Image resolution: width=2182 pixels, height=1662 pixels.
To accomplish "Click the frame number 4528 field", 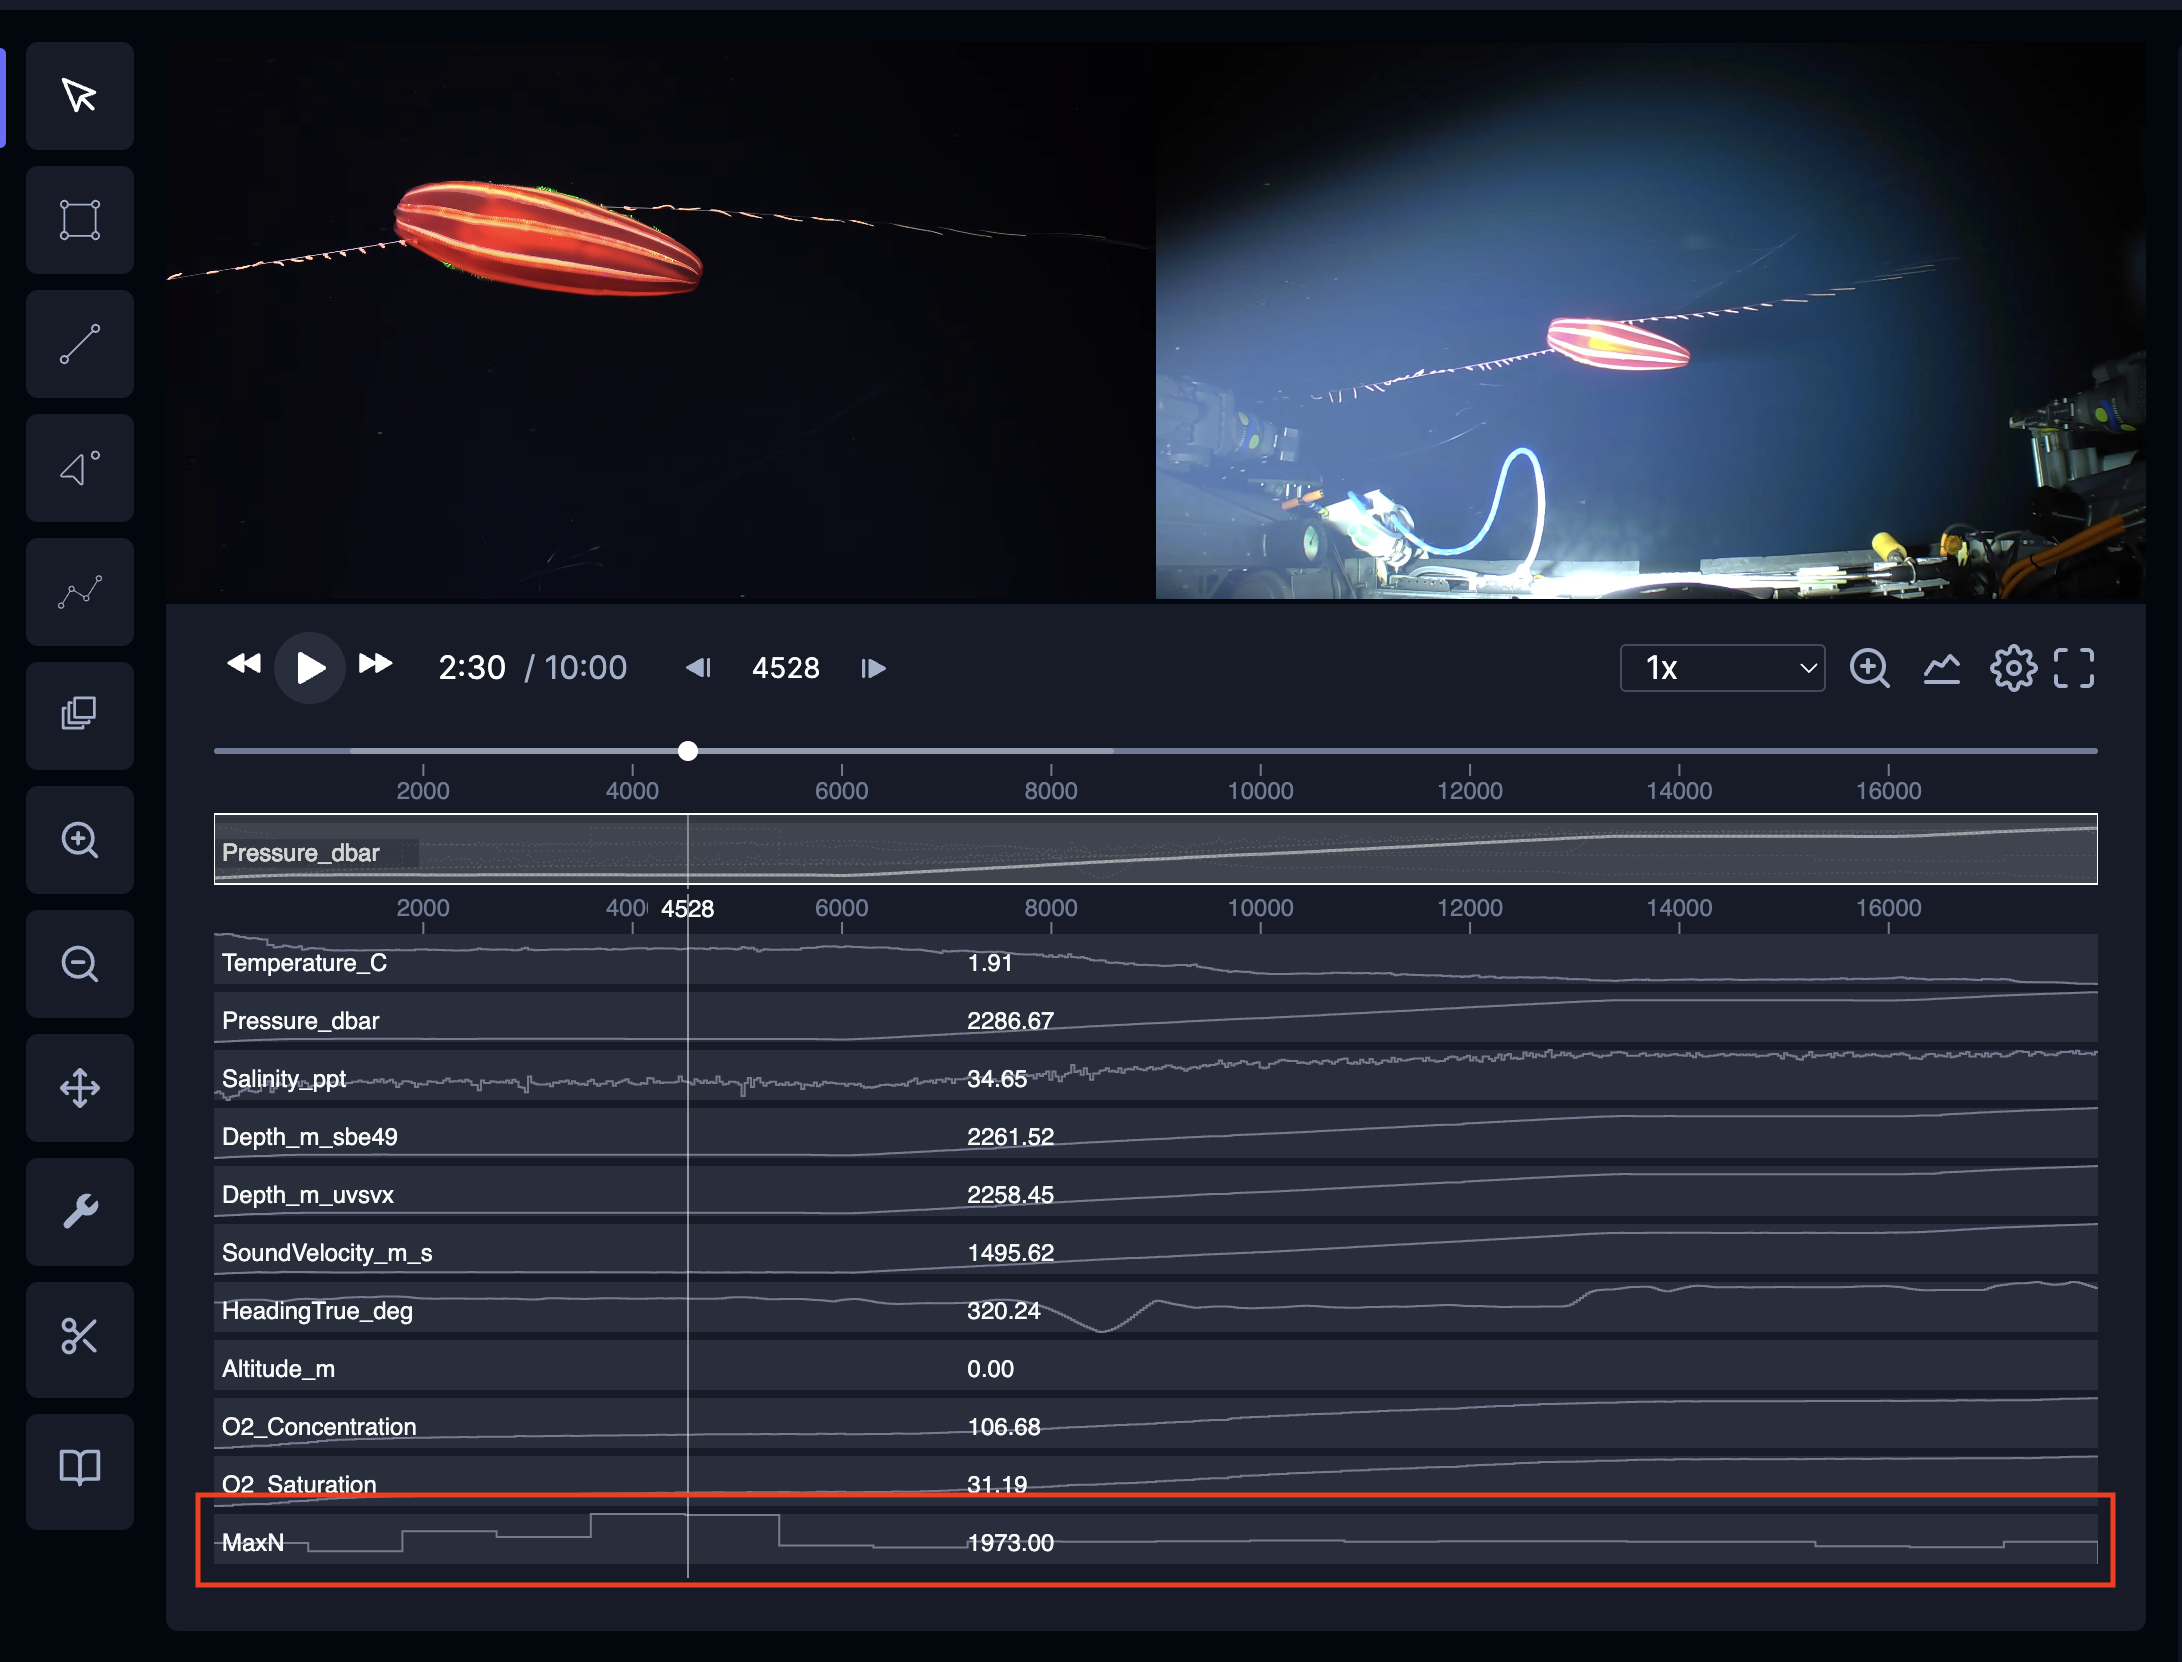I will pos(785,668).
